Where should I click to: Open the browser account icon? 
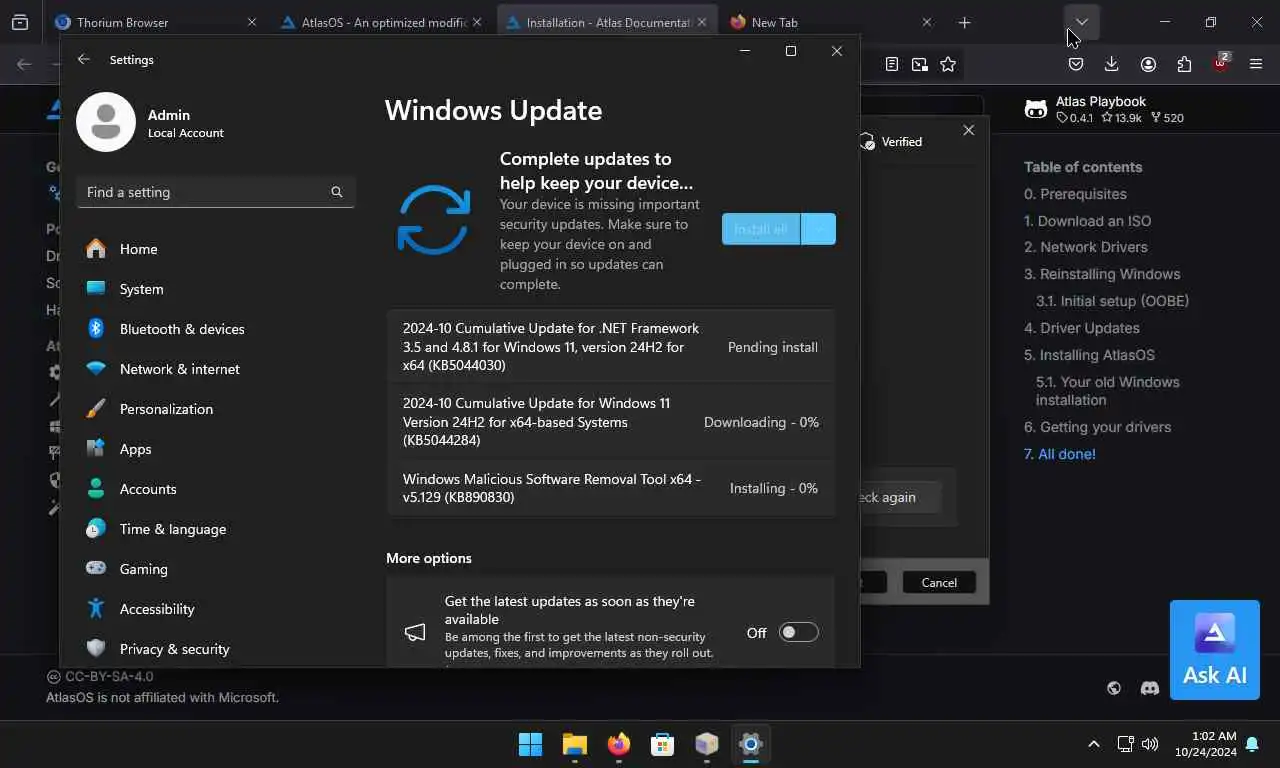(x=1148, y=64)
